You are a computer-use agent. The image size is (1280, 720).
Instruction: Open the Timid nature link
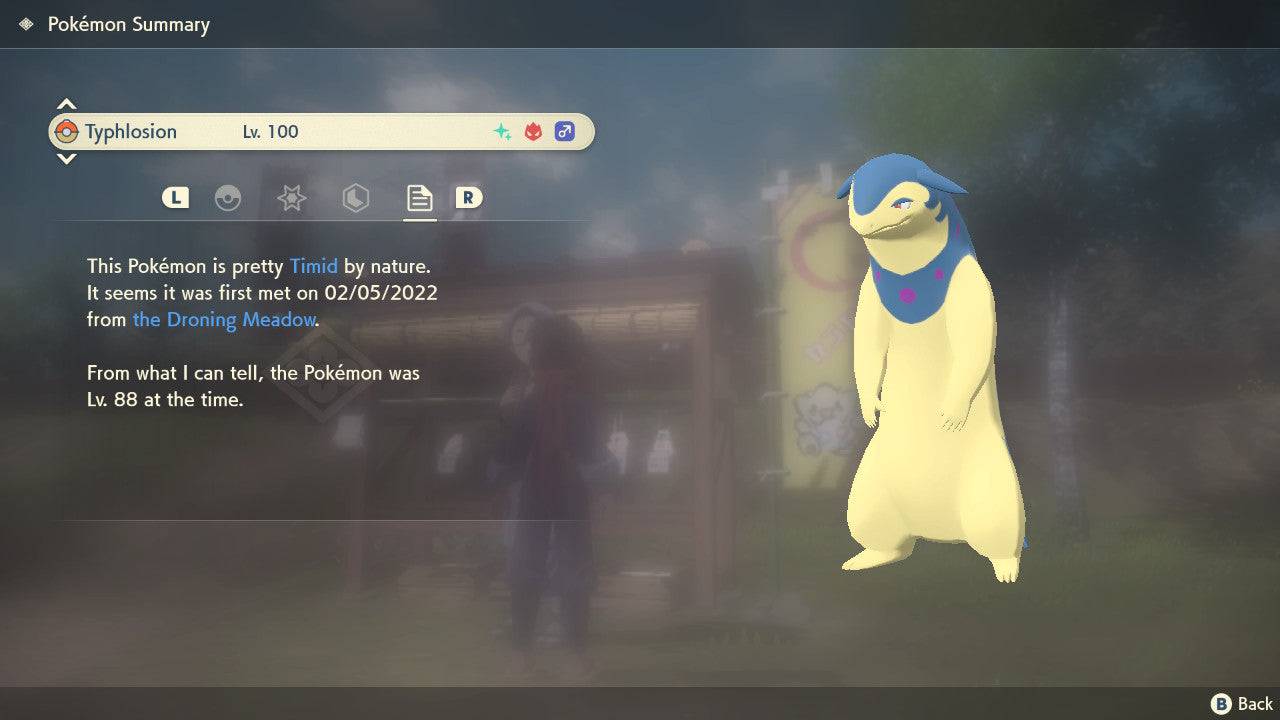click(x=314, y=266)
